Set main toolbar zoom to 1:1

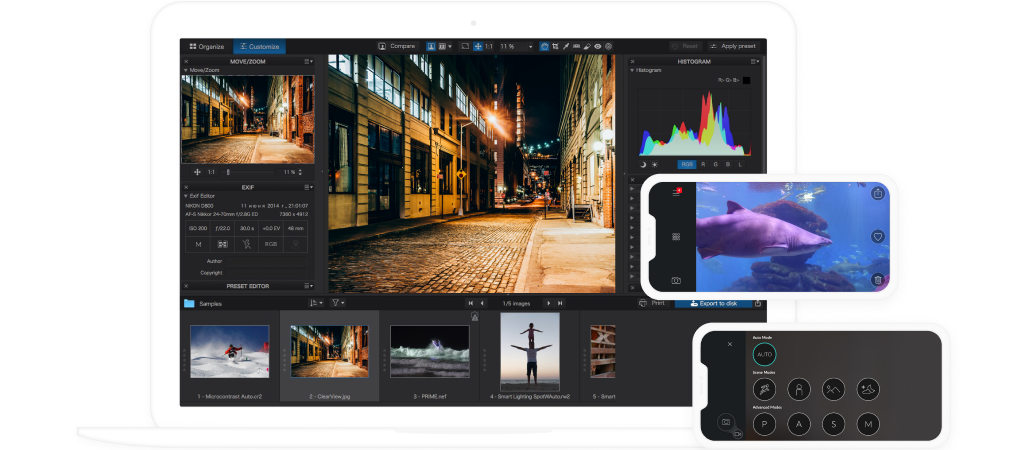[x=488, y=47]
